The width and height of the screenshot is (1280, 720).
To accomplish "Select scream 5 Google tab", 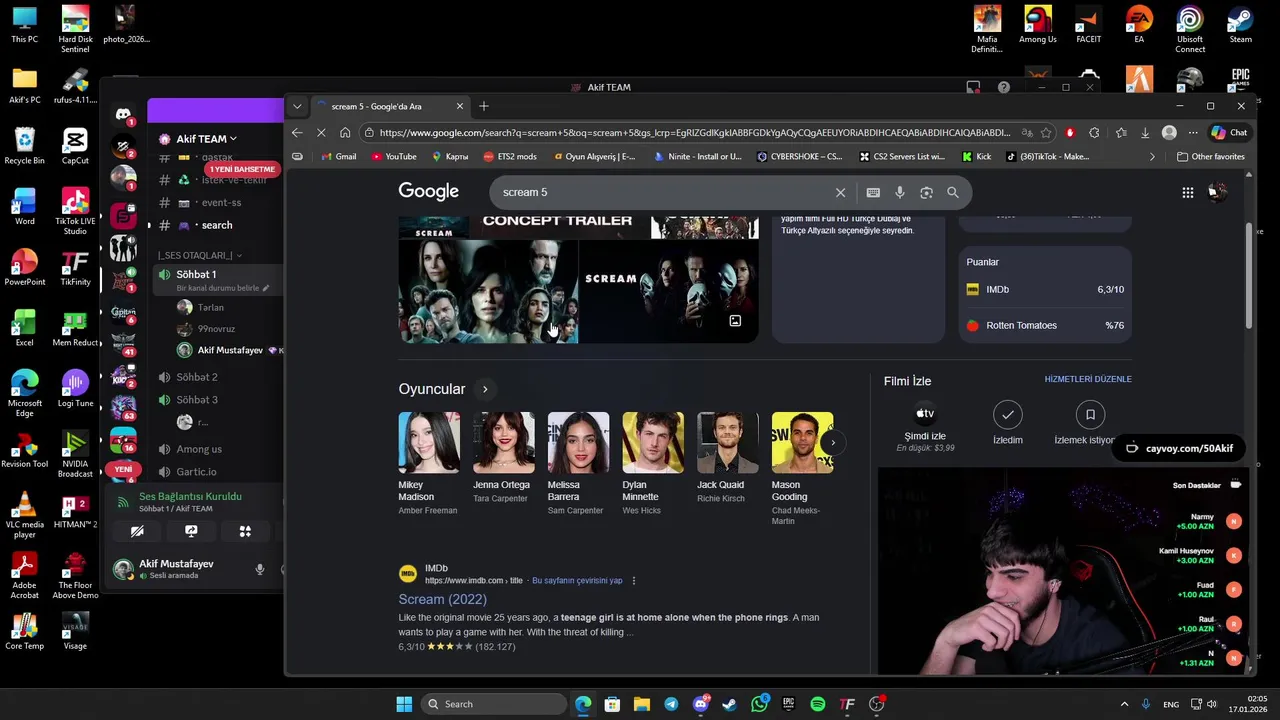I will [x=388, y=106].
